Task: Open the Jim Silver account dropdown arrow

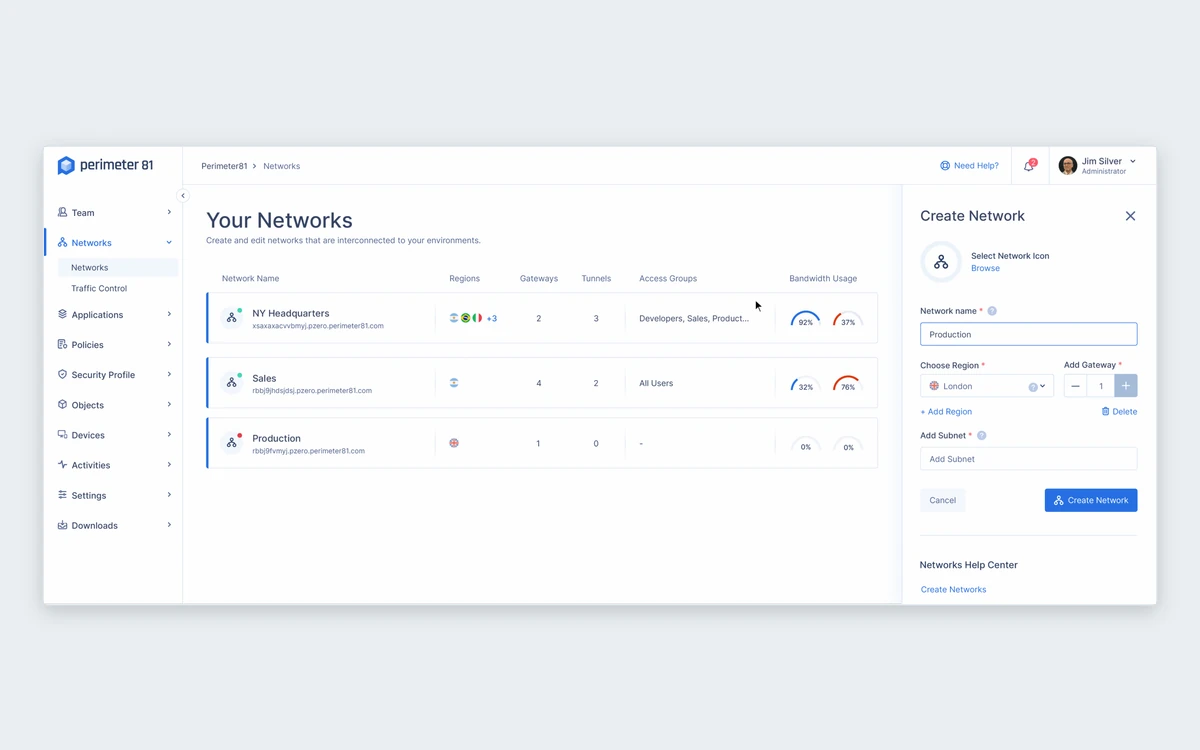Action: click(1133, 161)
